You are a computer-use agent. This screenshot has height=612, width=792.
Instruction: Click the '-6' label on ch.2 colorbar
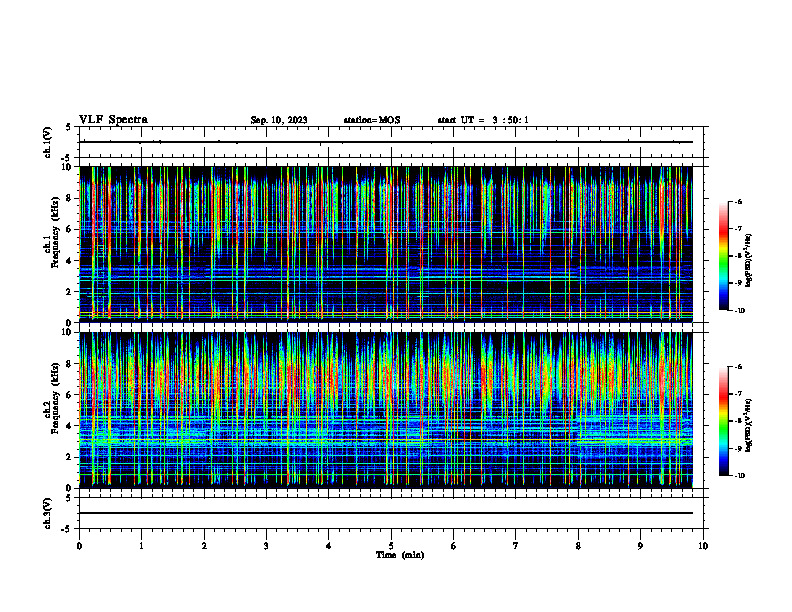pos(738,367)
